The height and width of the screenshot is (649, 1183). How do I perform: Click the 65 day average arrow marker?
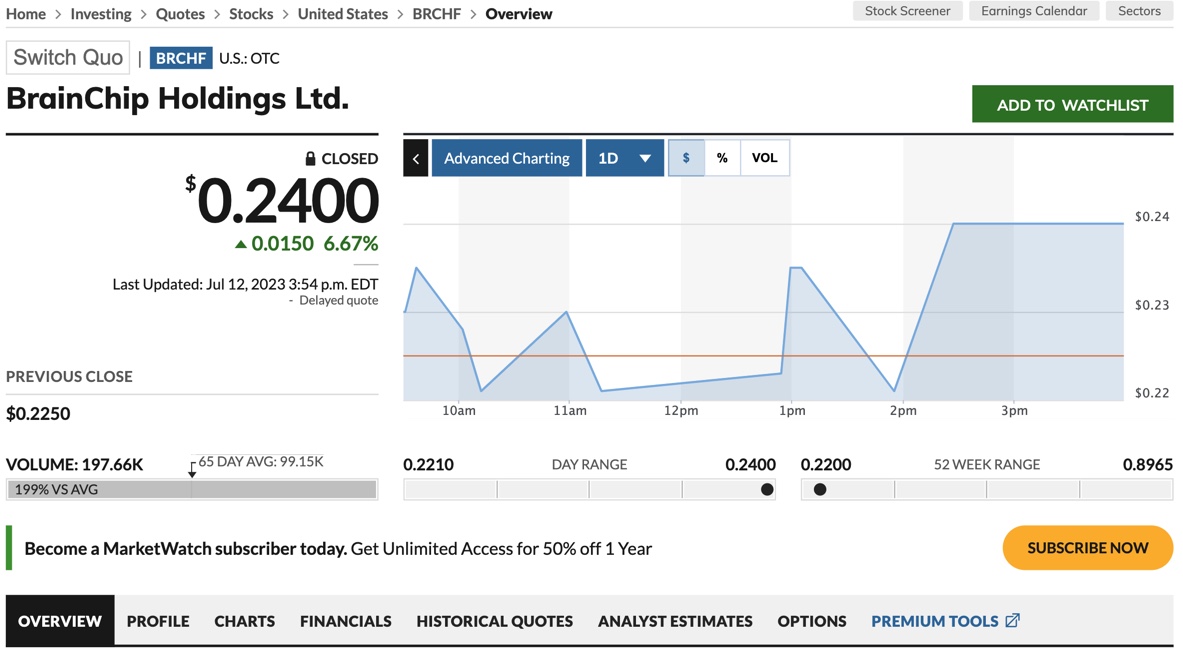tap(192, 470)
